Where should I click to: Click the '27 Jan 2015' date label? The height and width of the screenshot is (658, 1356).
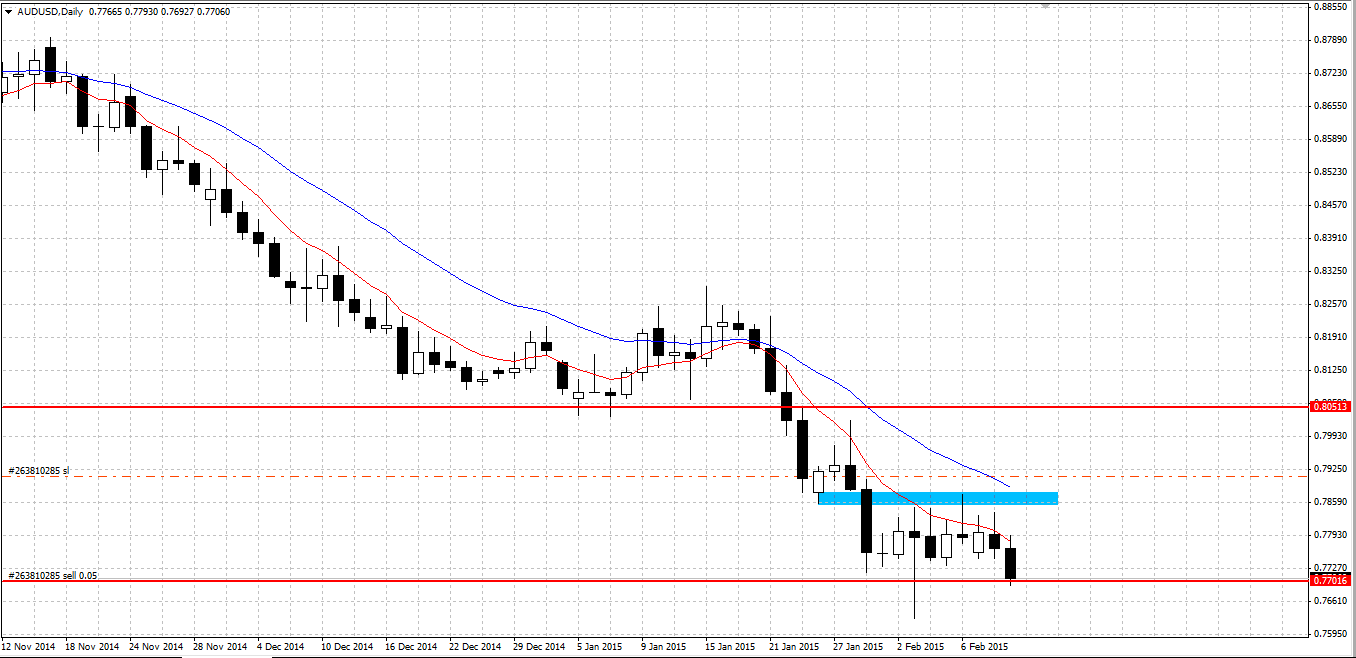click(x=858, y=647)
